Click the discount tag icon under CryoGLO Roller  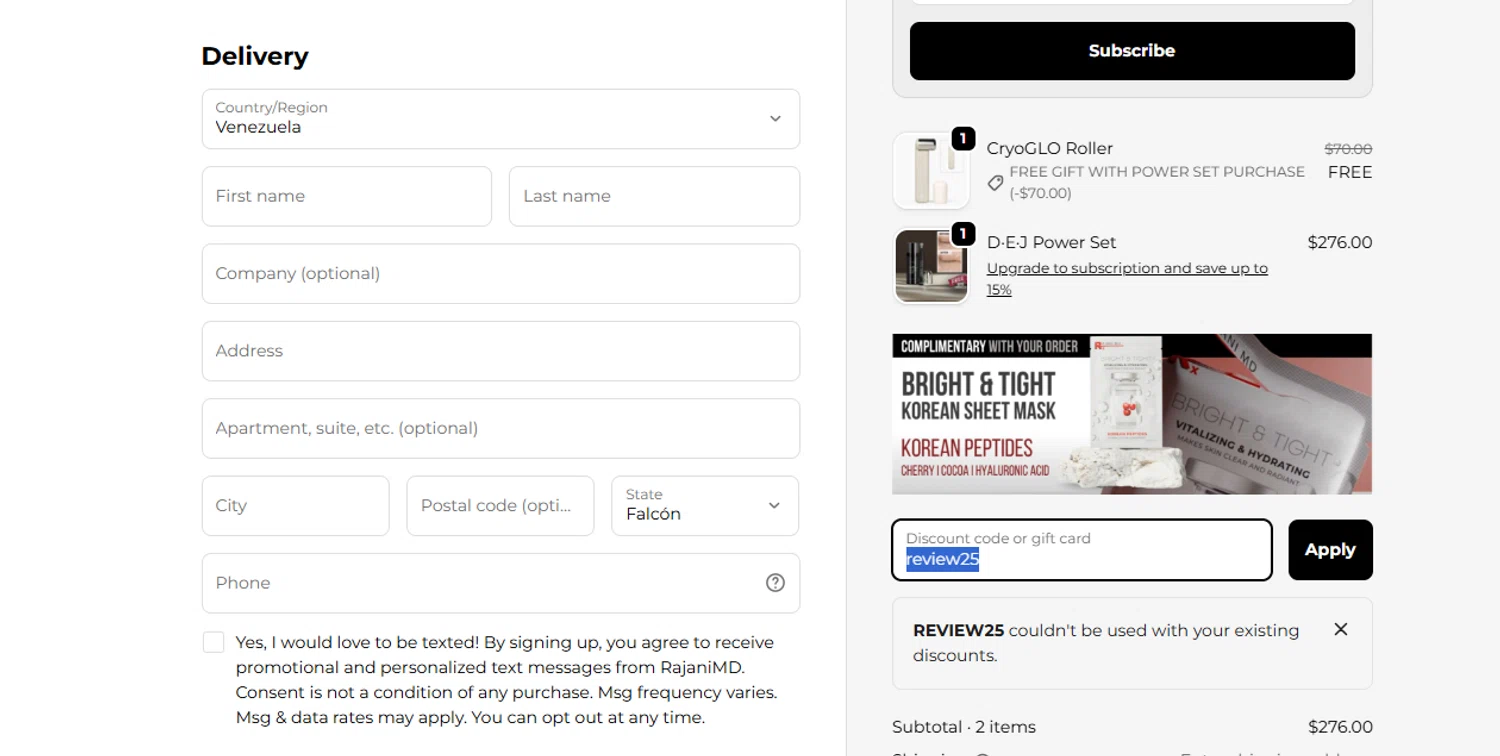(x=996, y=183)
